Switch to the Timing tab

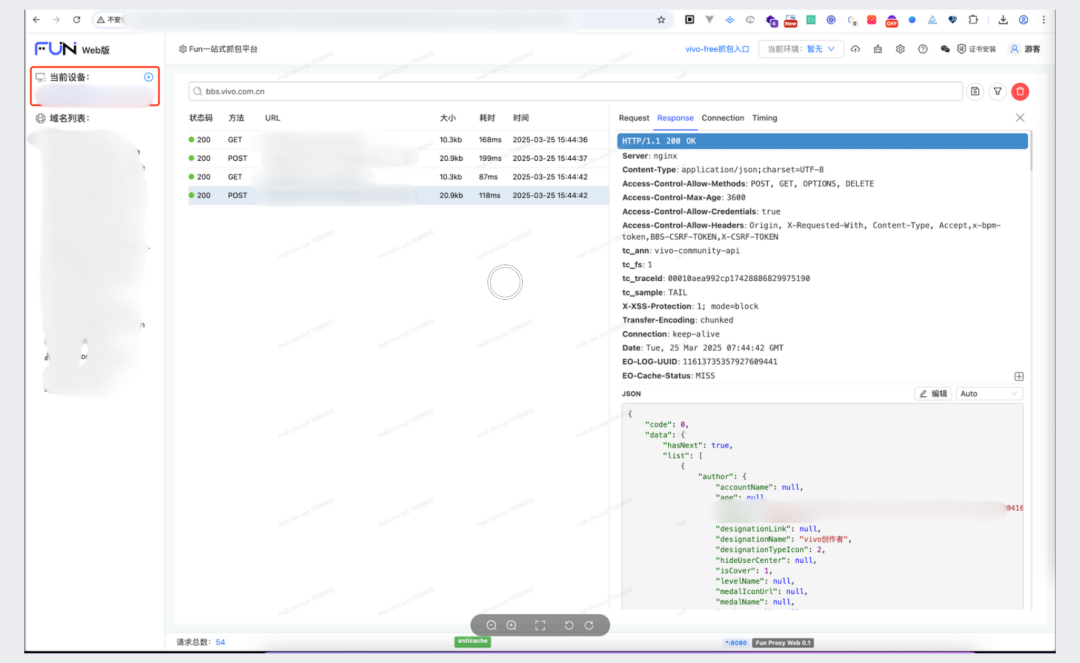point(764,118)
